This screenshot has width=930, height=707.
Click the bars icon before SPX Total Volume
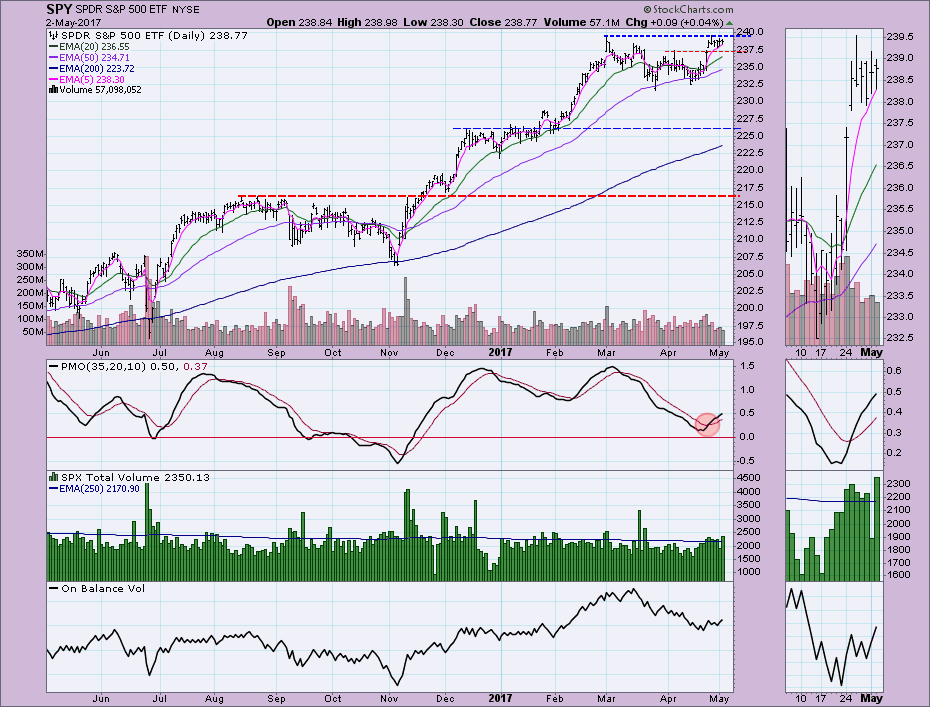coord(53,477)
